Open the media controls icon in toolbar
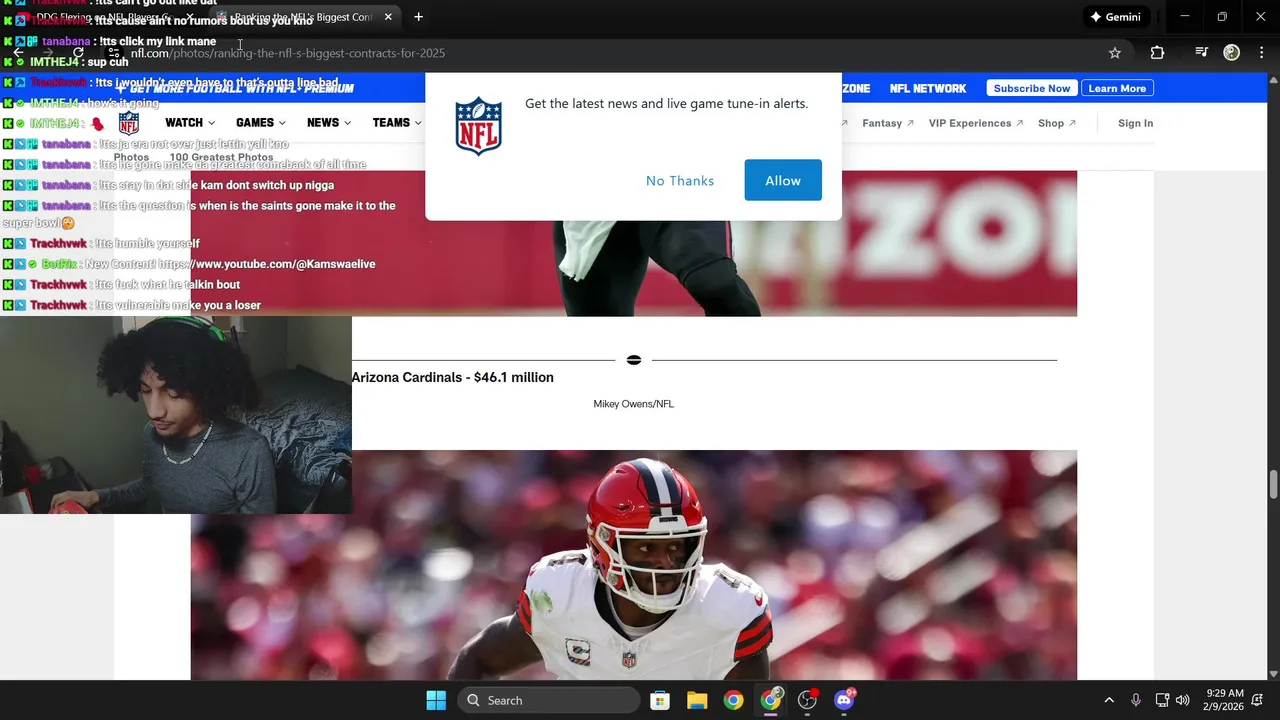 [x=1202, y=53]
